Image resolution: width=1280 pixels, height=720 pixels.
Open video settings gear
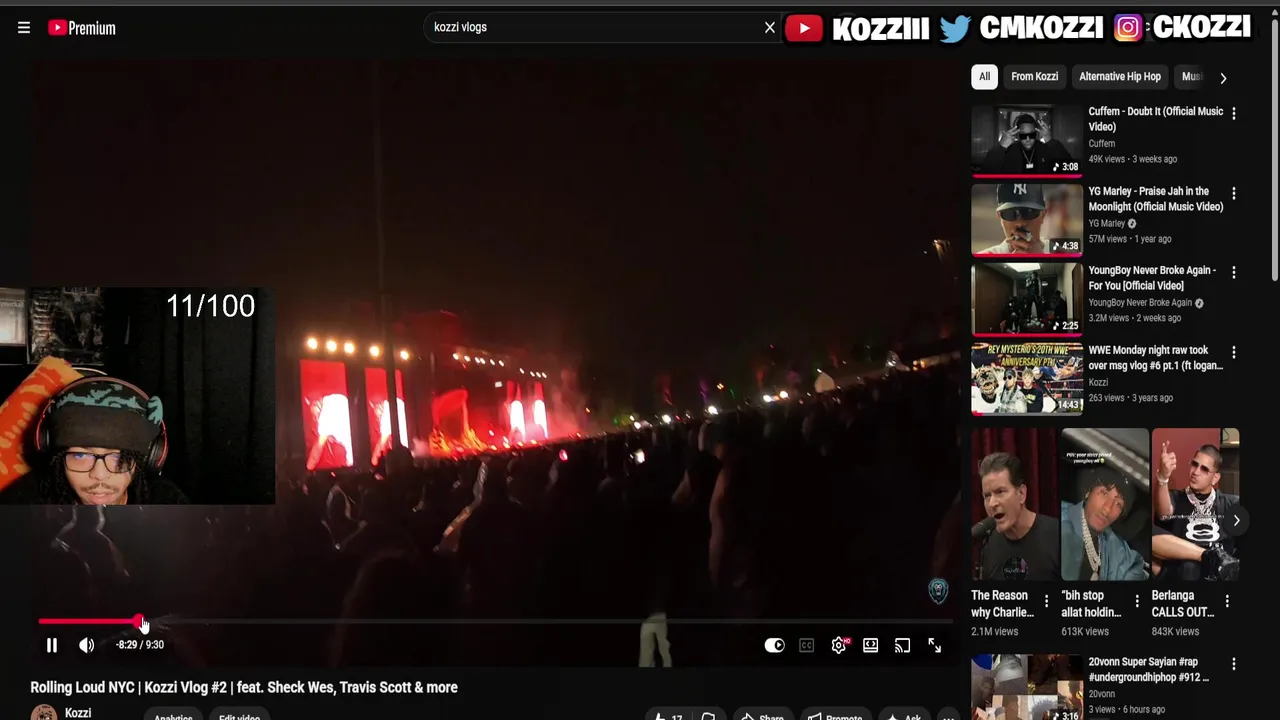coord(839,646)
